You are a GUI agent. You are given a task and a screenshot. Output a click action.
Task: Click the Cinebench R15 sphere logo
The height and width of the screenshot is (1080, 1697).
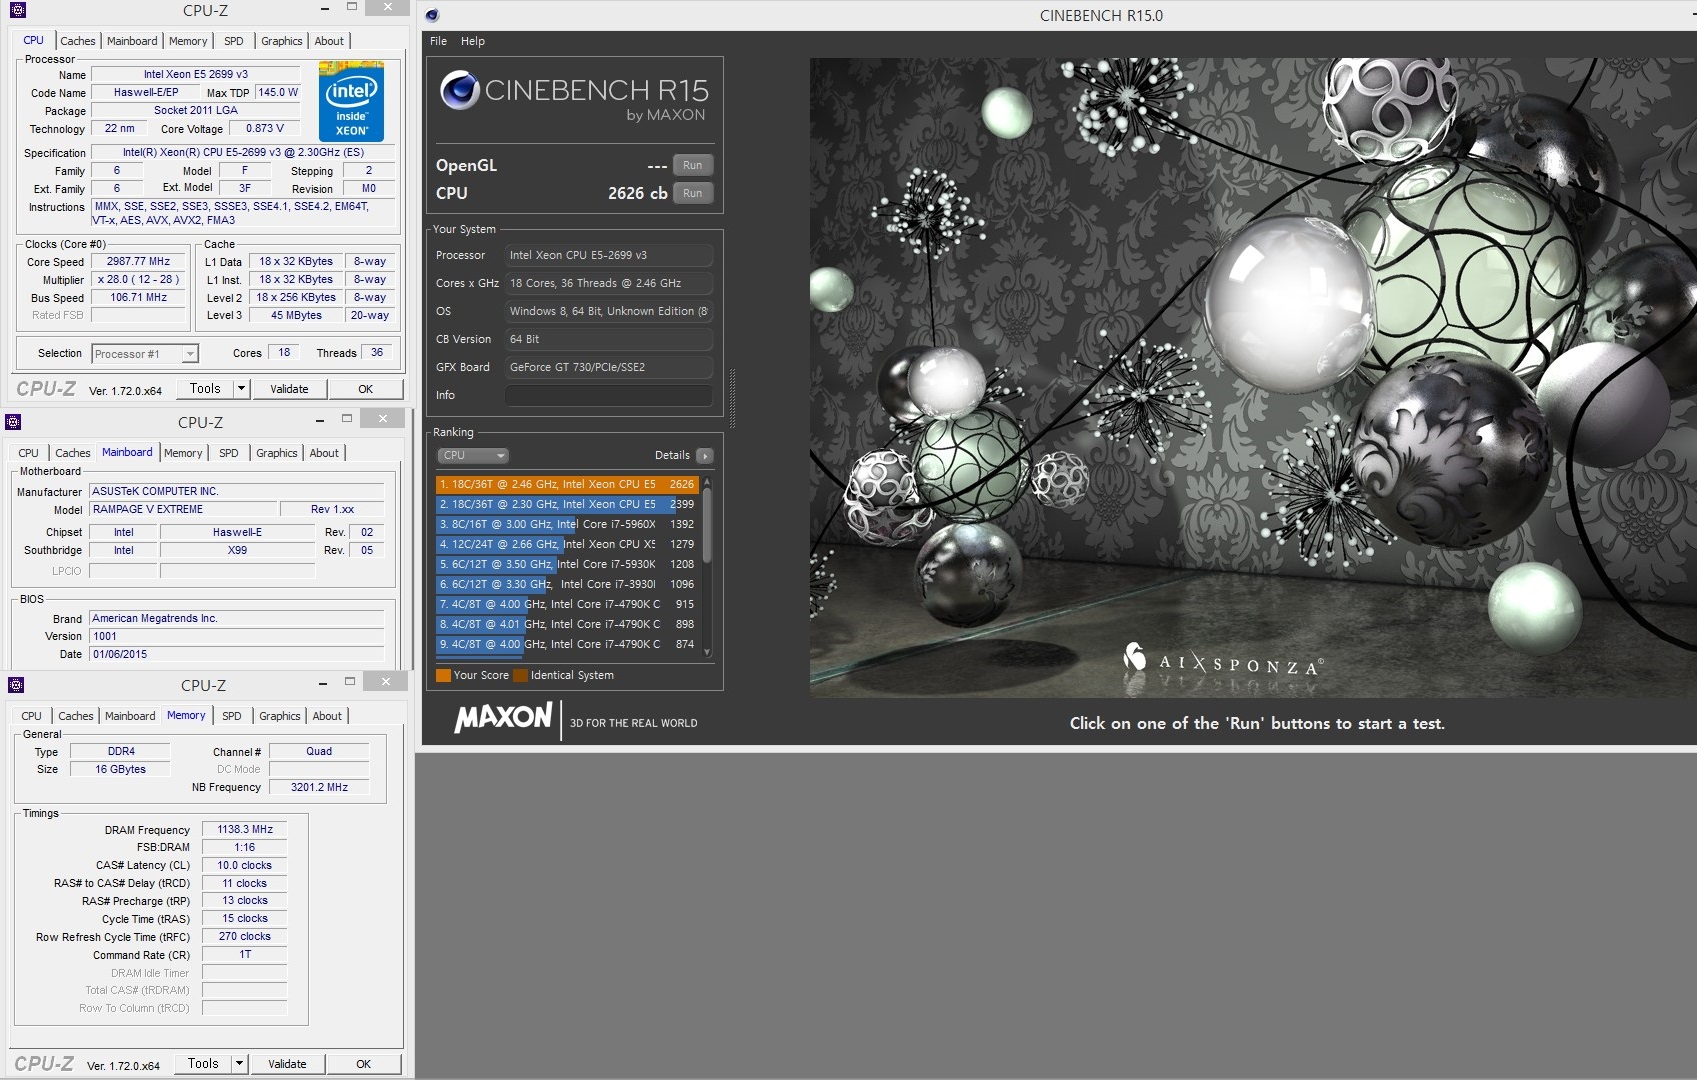tap(459, 91)
